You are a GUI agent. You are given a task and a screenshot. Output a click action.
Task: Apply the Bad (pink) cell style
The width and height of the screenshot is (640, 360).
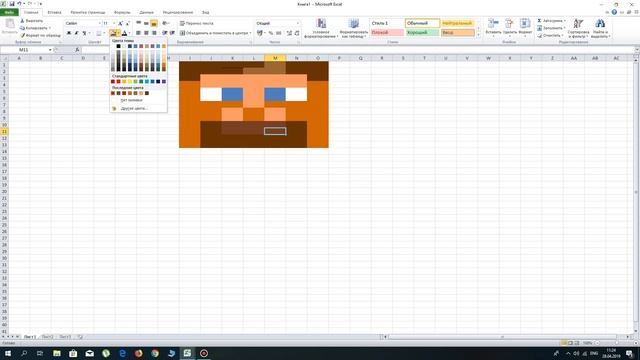pyautogui.click(x=387, y=33)
